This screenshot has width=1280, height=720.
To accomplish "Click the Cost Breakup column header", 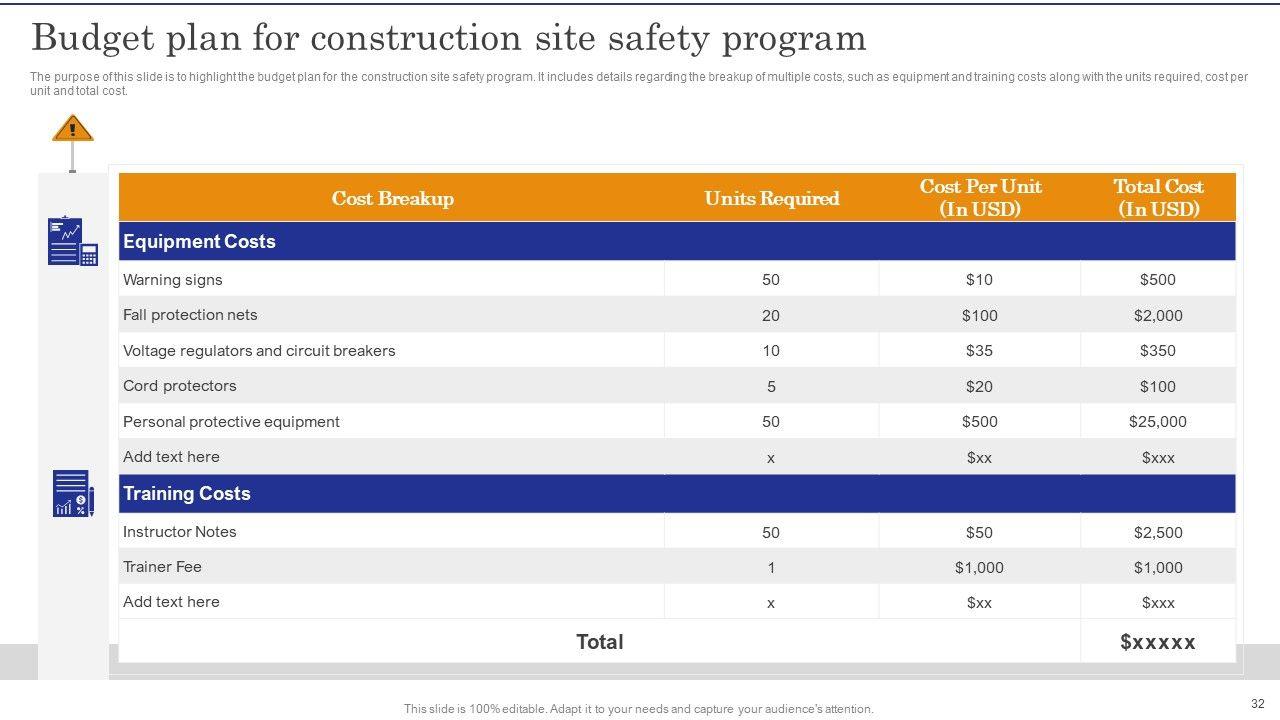I will point(392,198).
